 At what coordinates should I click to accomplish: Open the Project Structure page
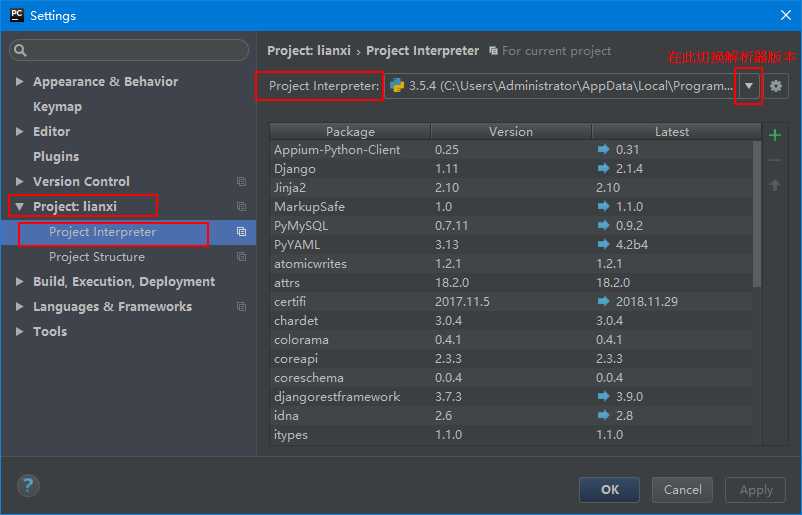point(97,257)
